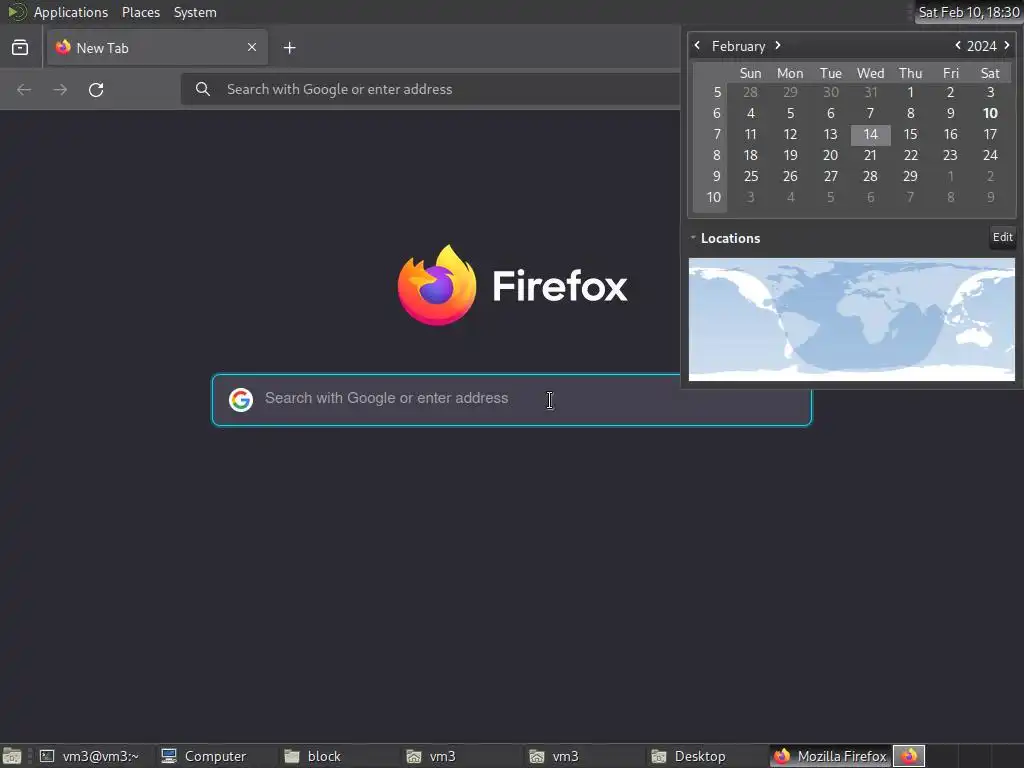Viewport: 1024px width, 768px height.
Task: Select February 17 in calendar
Action: click(990, 135)
